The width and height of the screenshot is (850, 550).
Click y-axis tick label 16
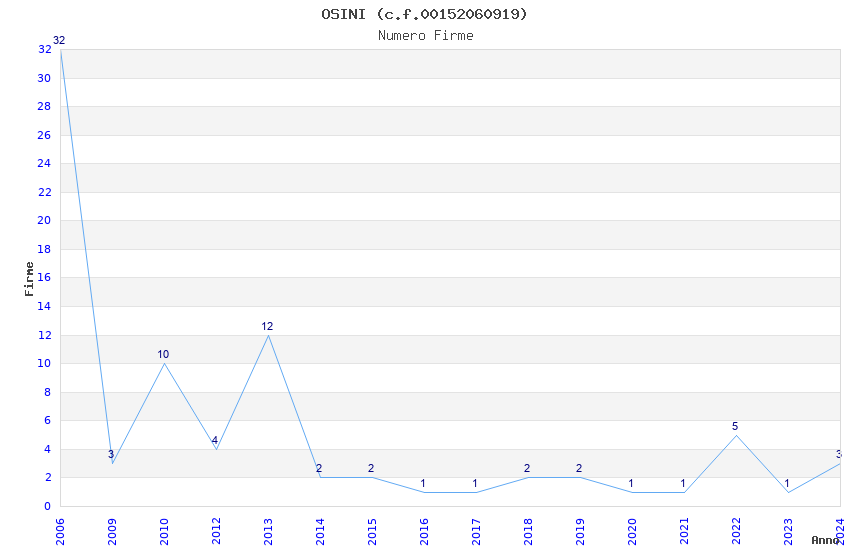[44, 277]
